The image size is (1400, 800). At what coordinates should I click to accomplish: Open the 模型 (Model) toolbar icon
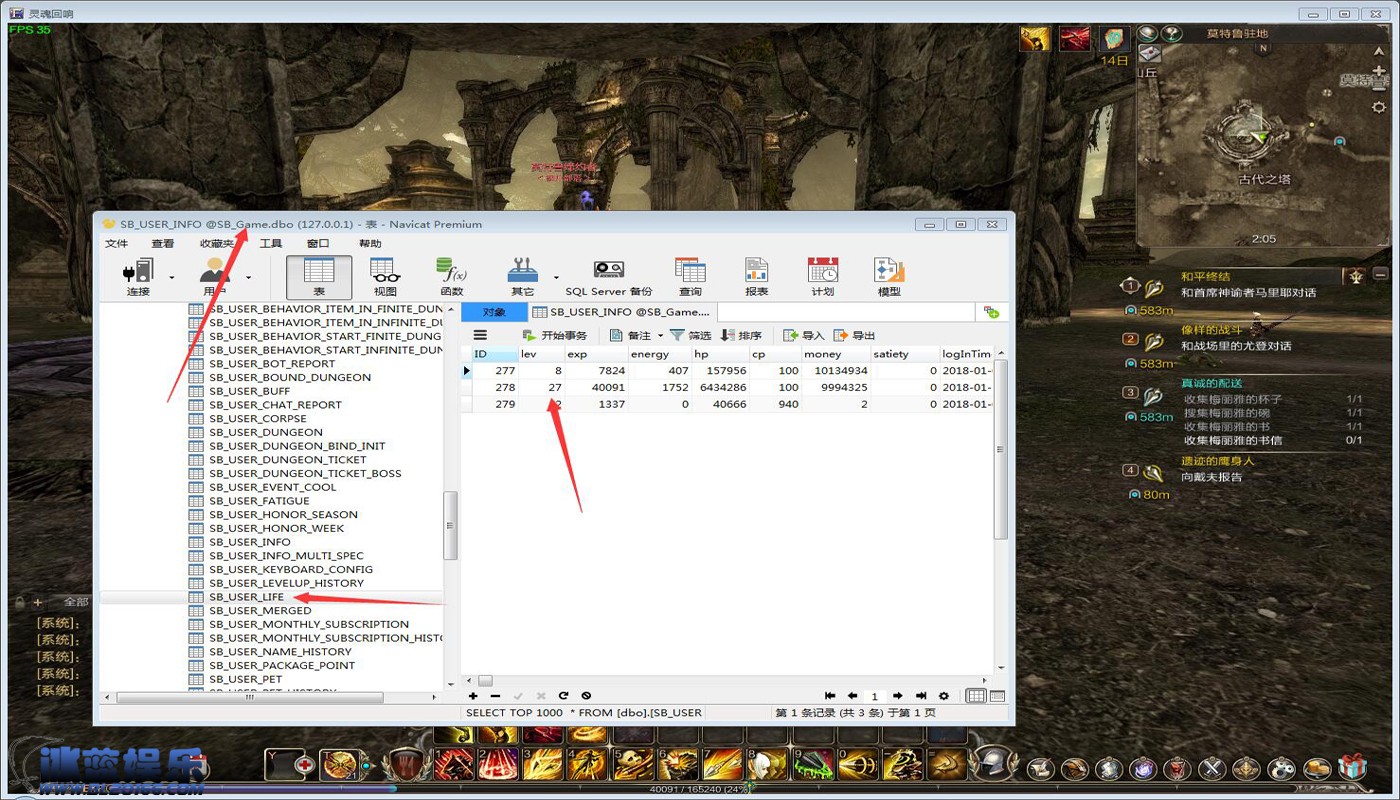[889, 277]
